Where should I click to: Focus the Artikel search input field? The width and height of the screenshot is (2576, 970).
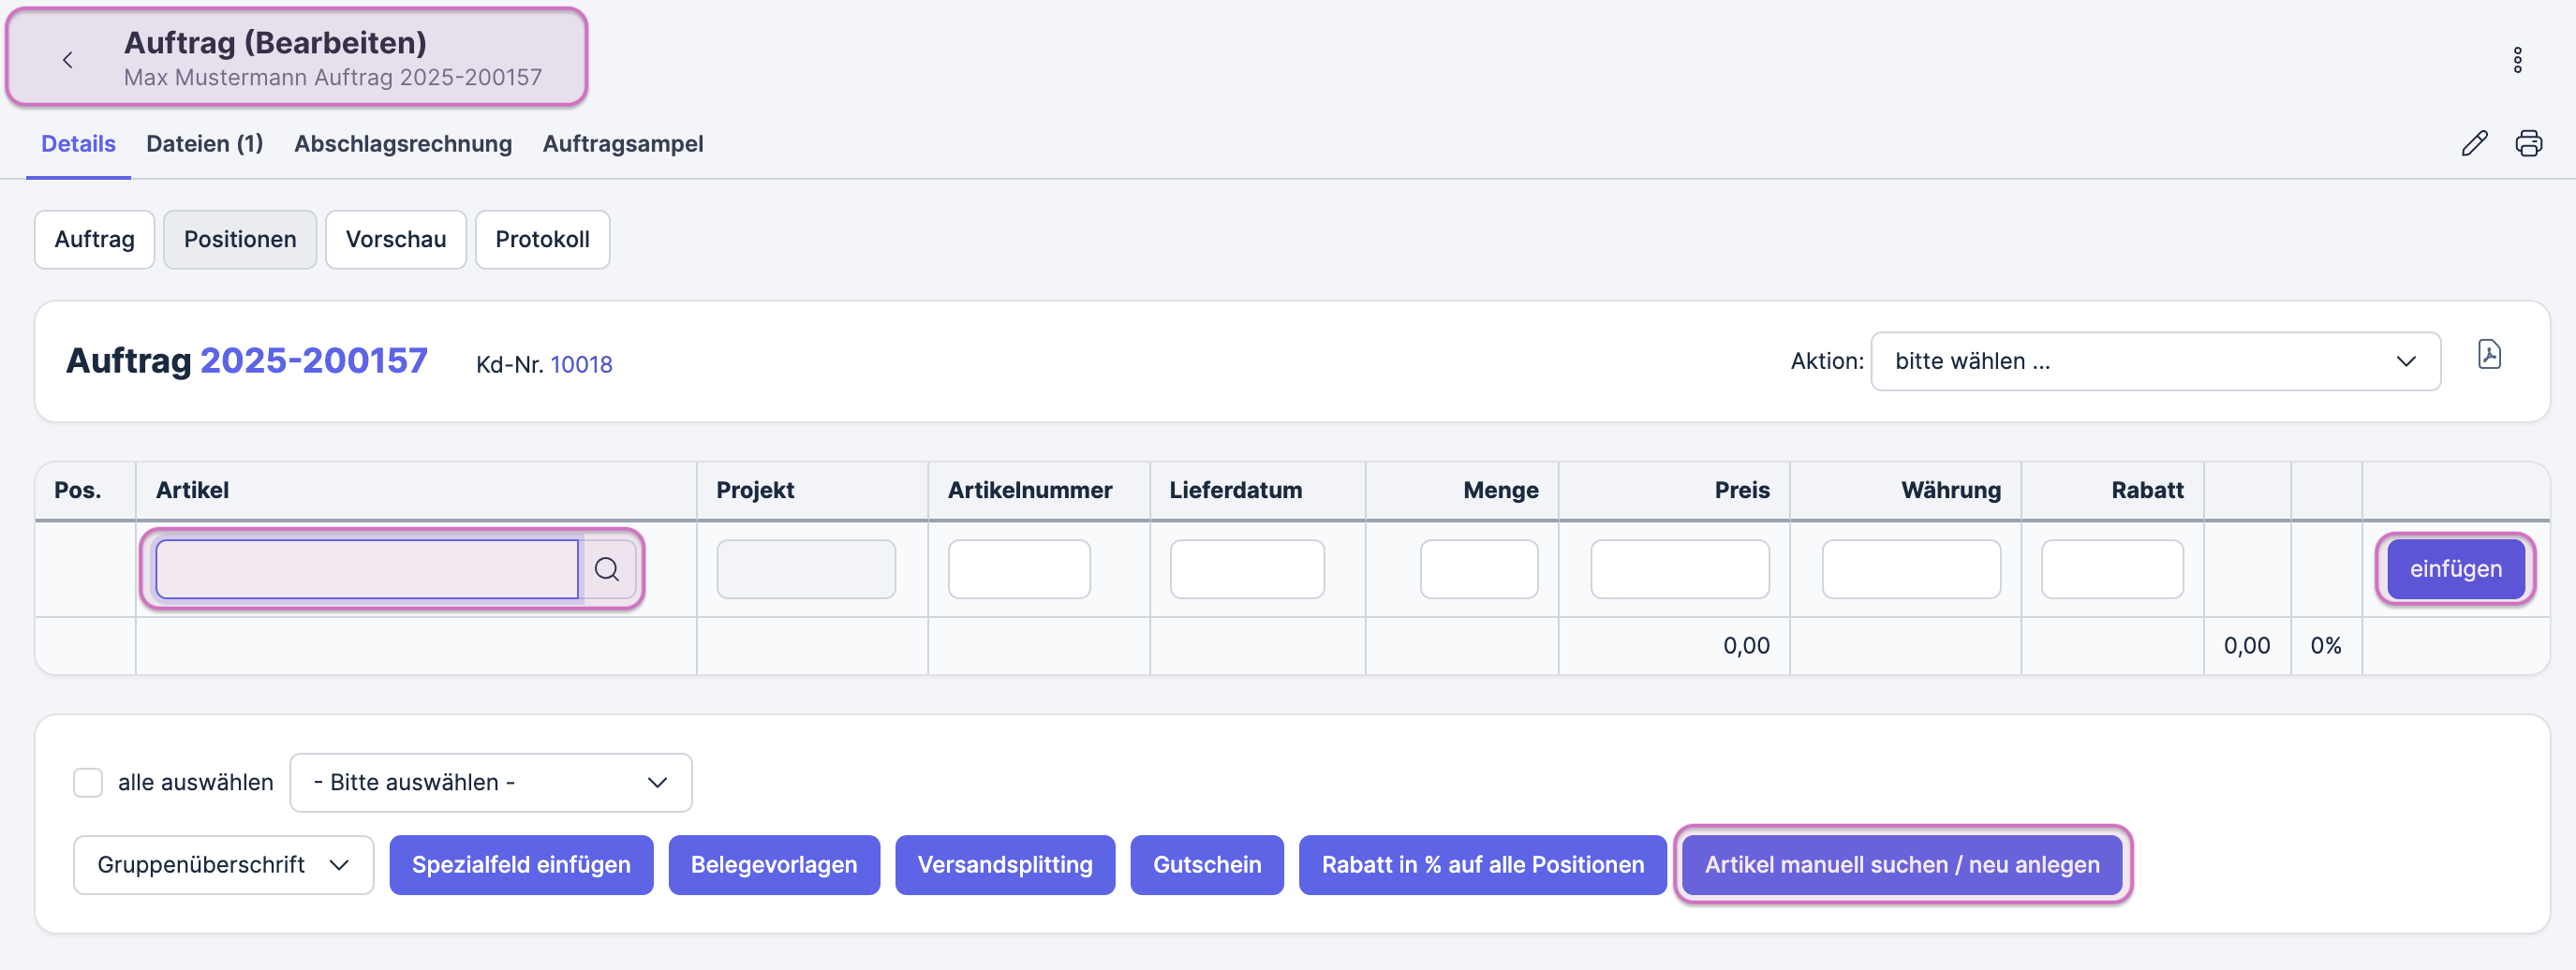coord(367,569)
